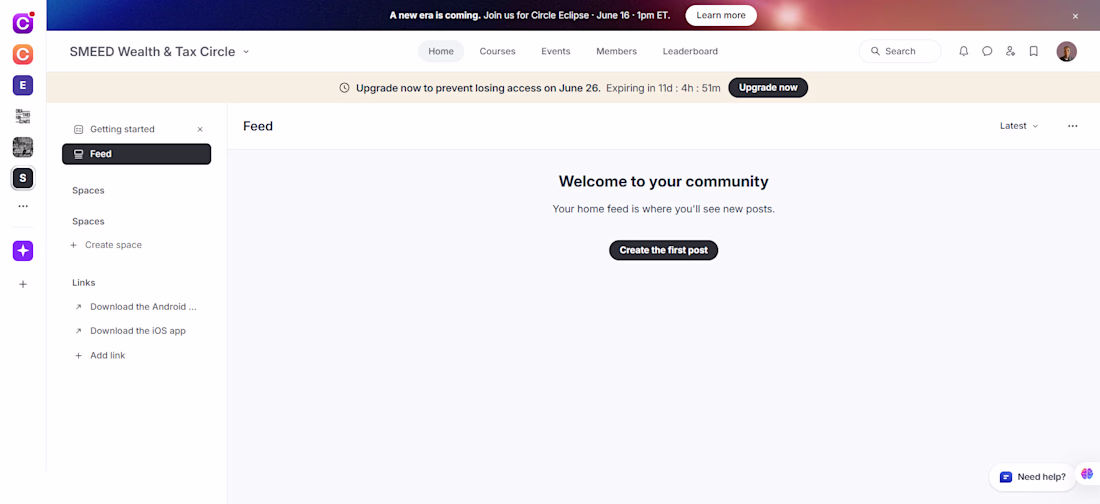The image size is (1100, 504).
Task: Add a new community with plus icon
Action: click(x=23, y=284)
